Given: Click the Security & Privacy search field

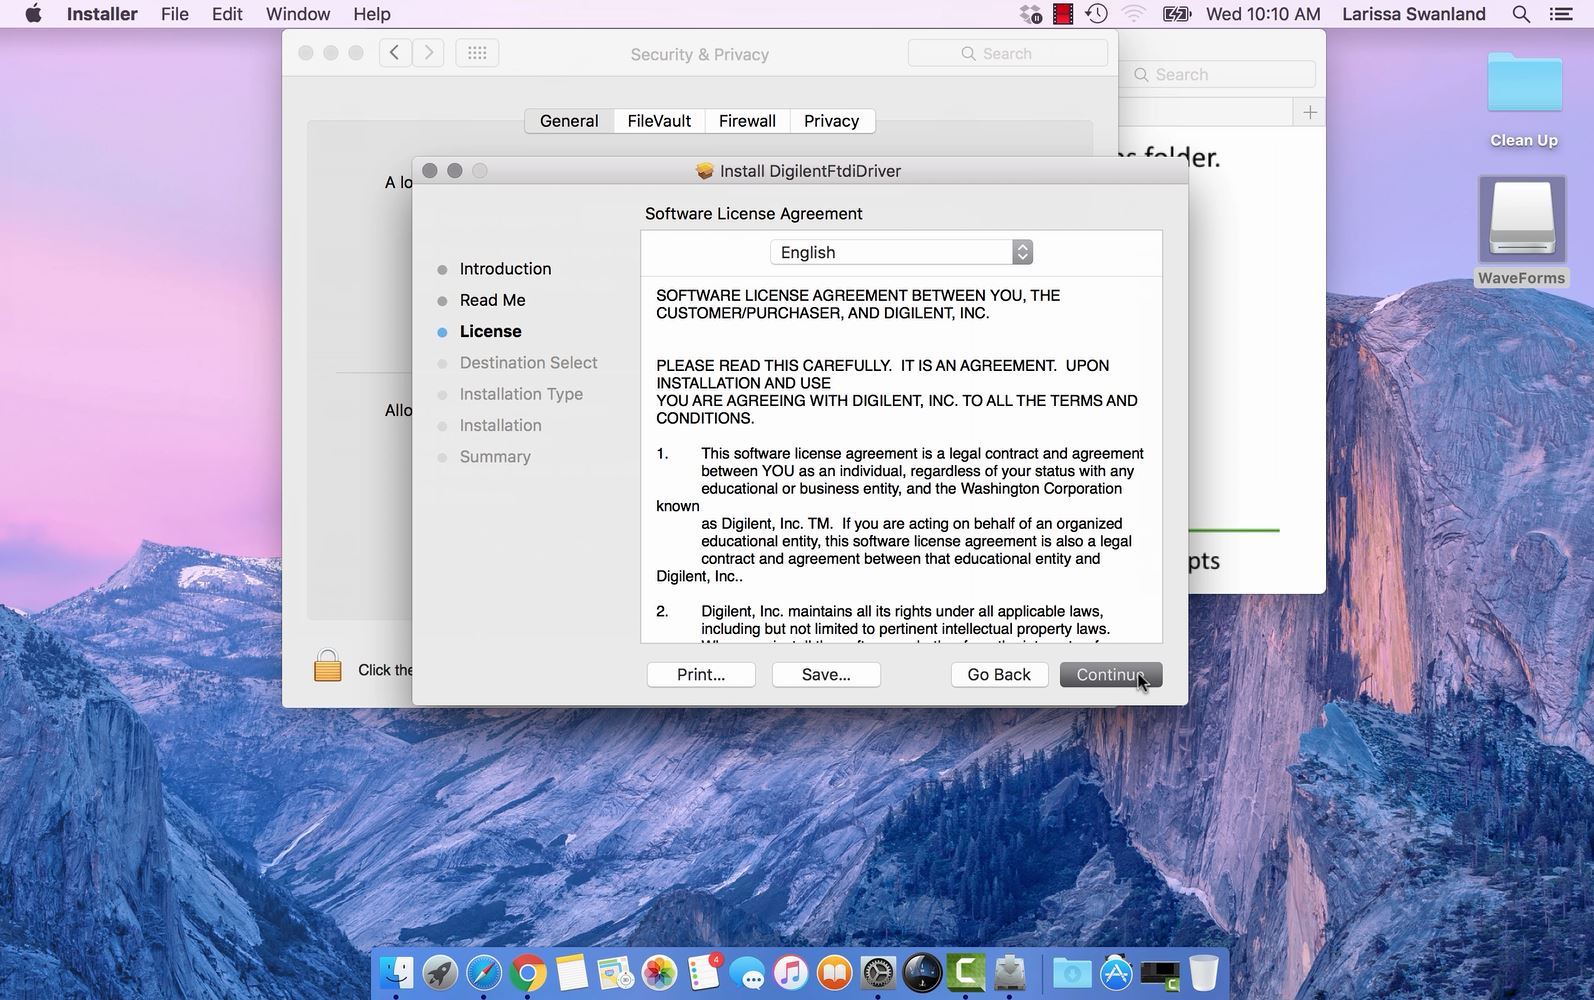Looking at the screenshot, I should [1008, 53].
